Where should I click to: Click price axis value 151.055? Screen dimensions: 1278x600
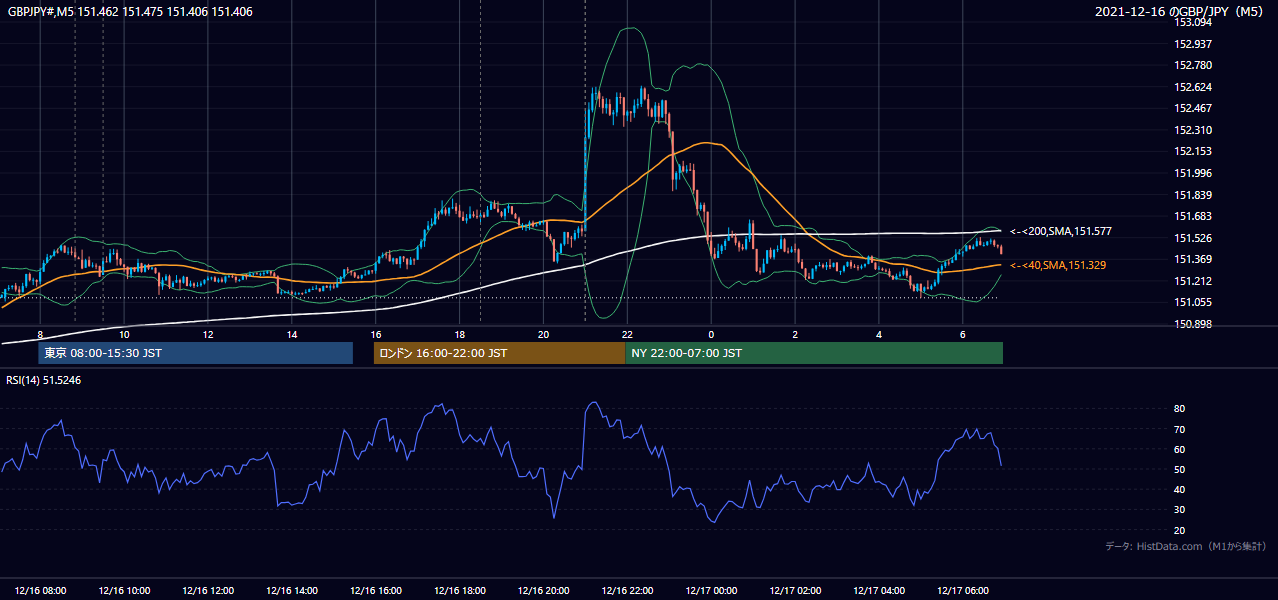pyautogui.click(x=1193, y=302)
